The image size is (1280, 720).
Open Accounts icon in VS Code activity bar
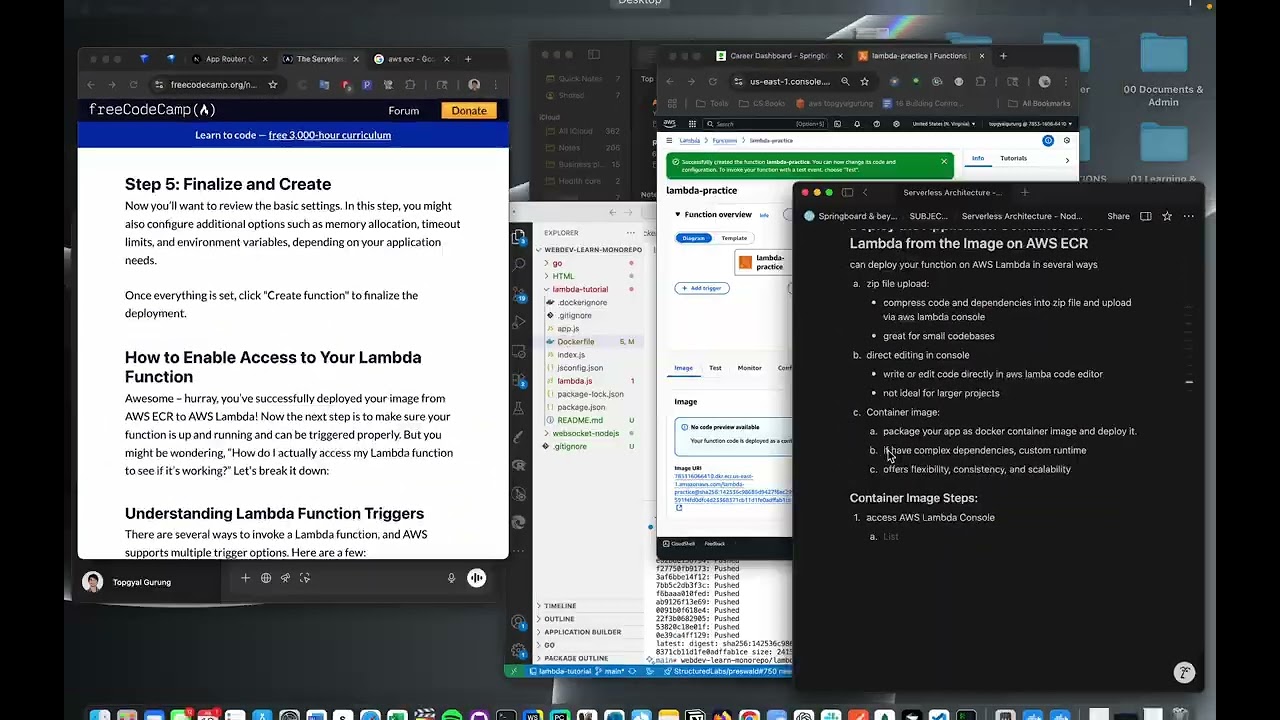point(518,622)
